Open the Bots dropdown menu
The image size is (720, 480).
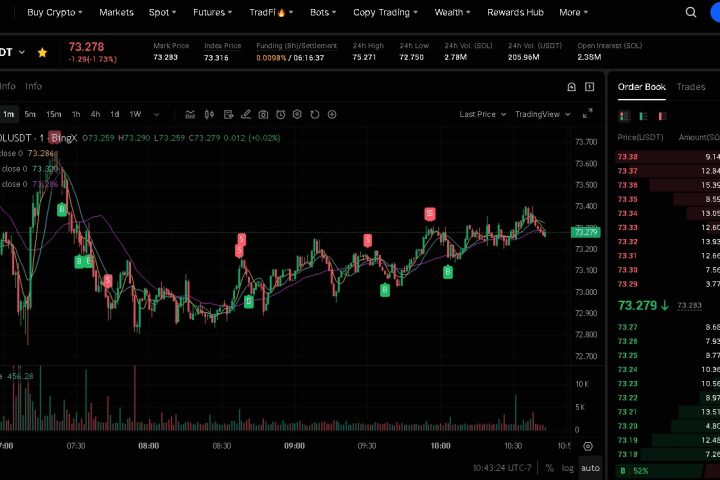pos(323,12)
